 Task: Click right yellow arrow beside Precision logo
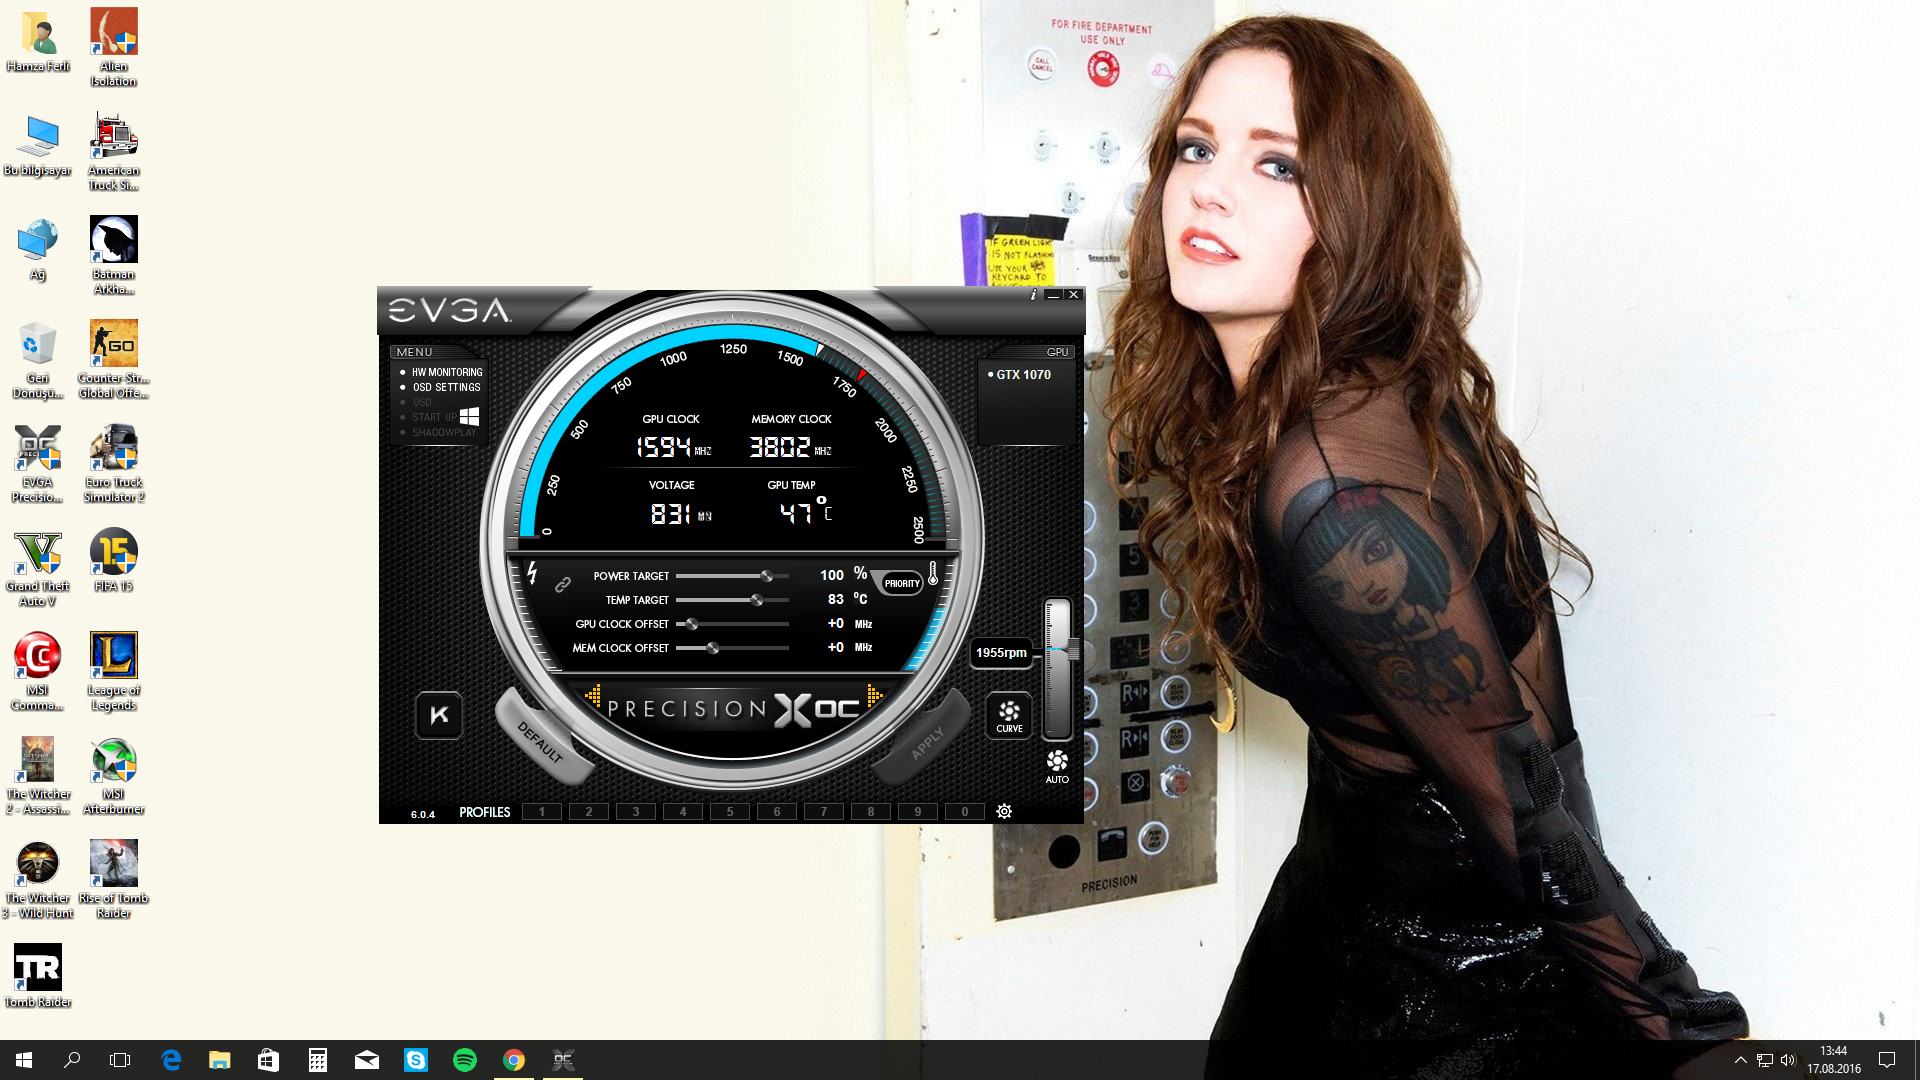click(x=874, y=695)
